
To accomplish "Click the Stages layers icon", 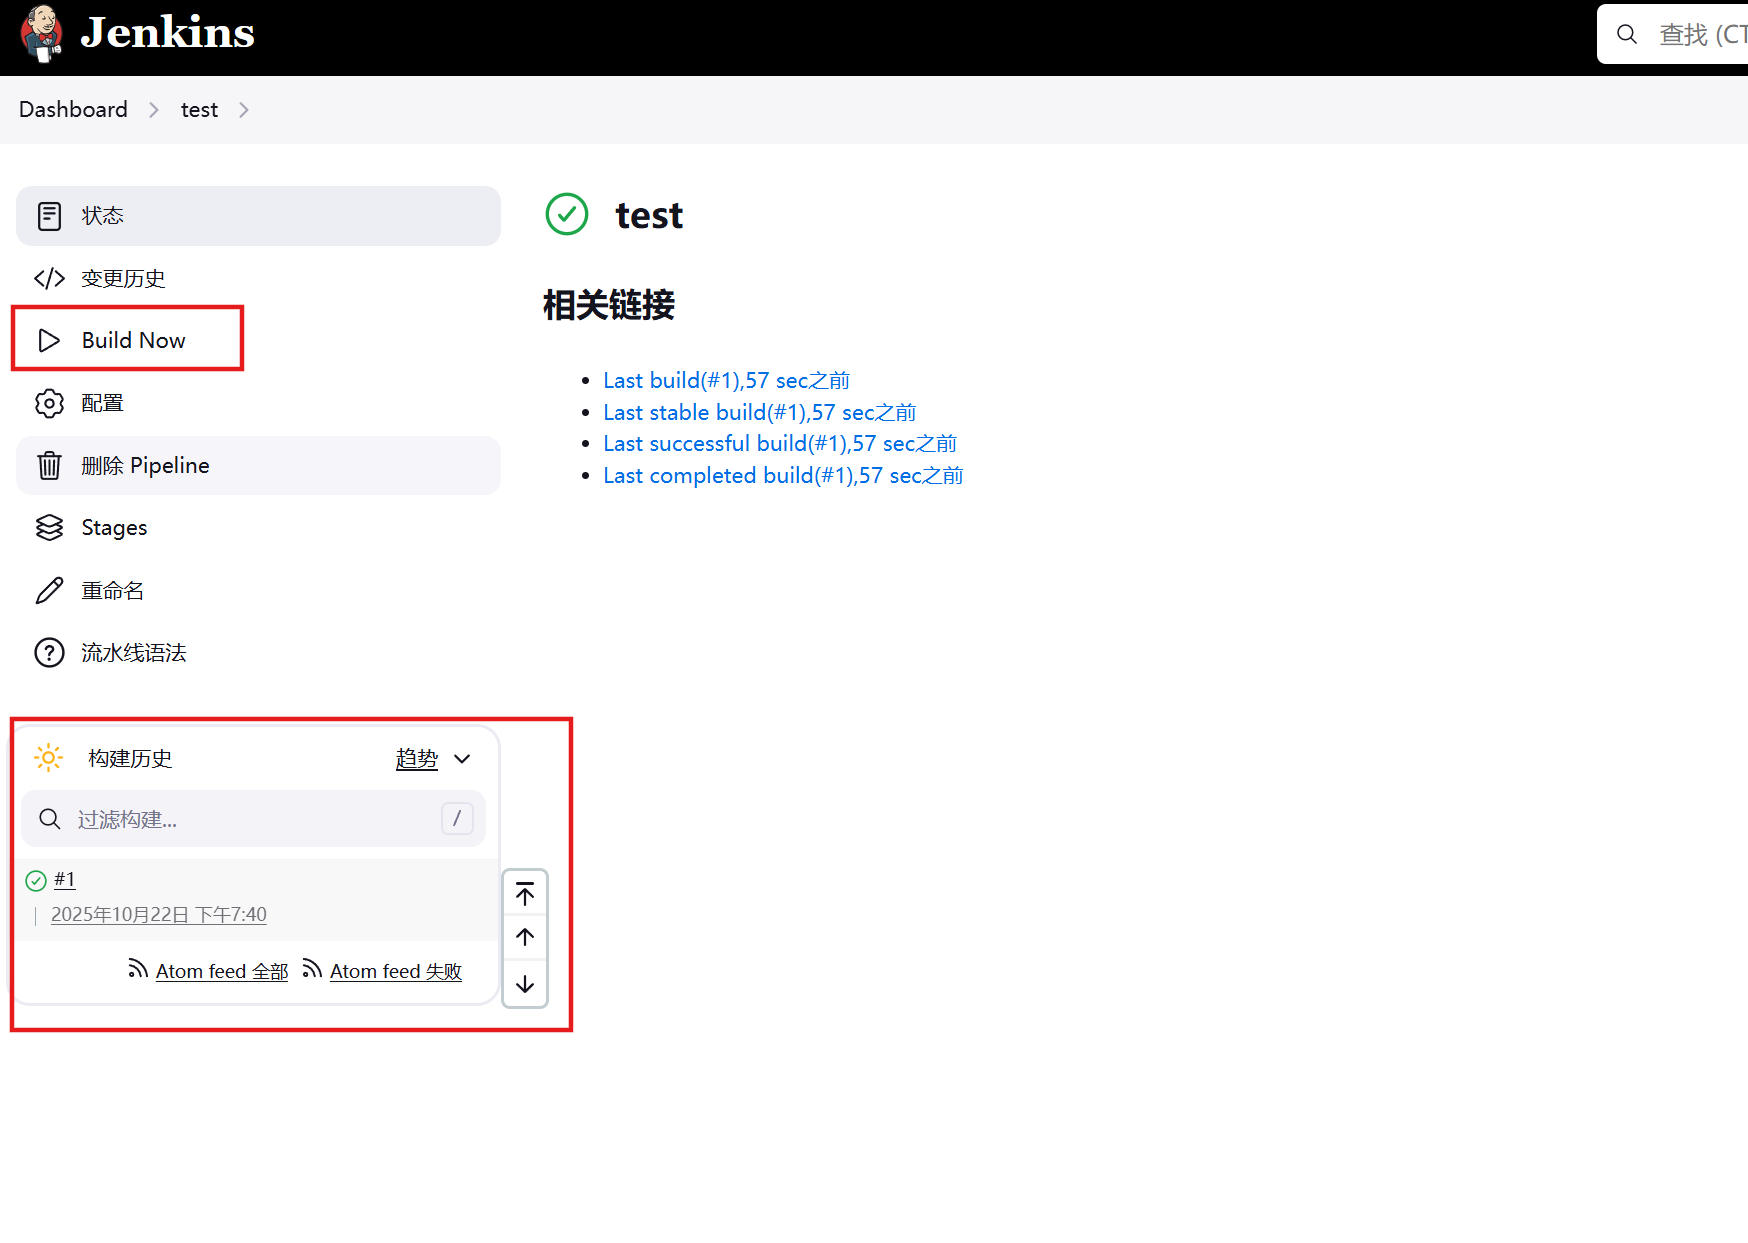I will [x=49, y=527].
